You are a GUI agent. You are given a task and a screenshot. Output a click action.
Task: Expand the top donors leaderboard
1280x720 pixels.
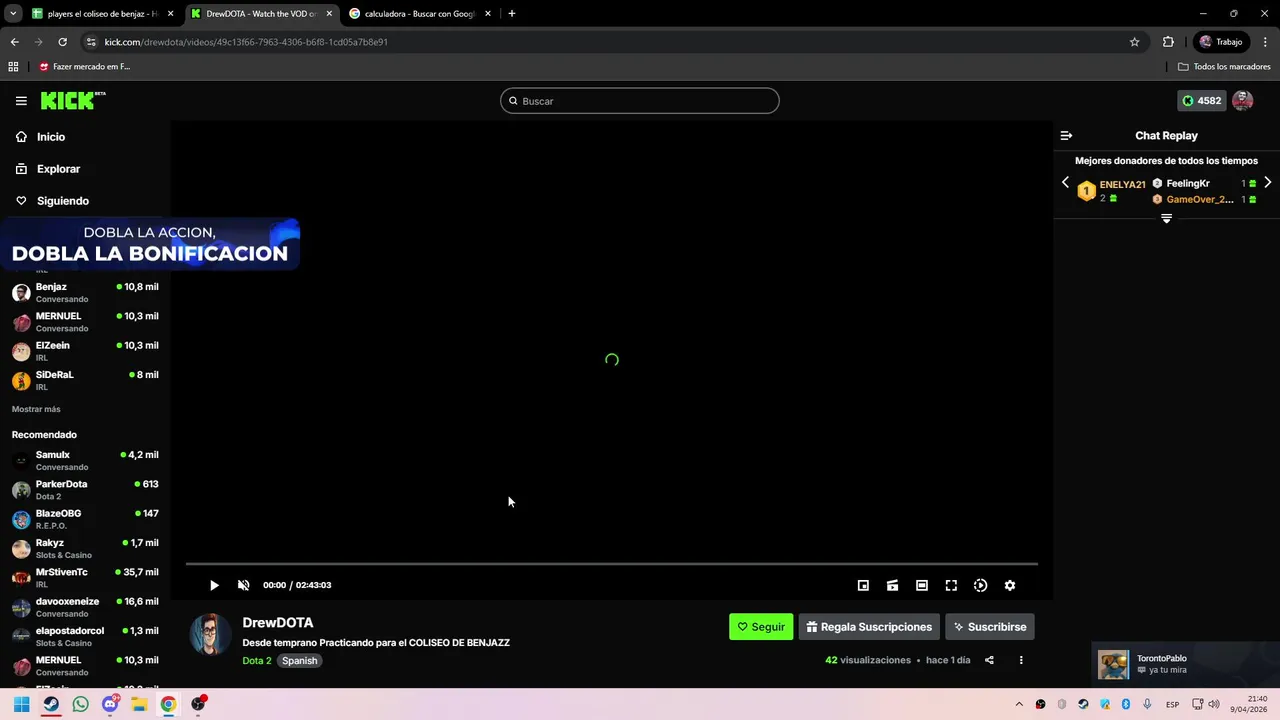1166,218
